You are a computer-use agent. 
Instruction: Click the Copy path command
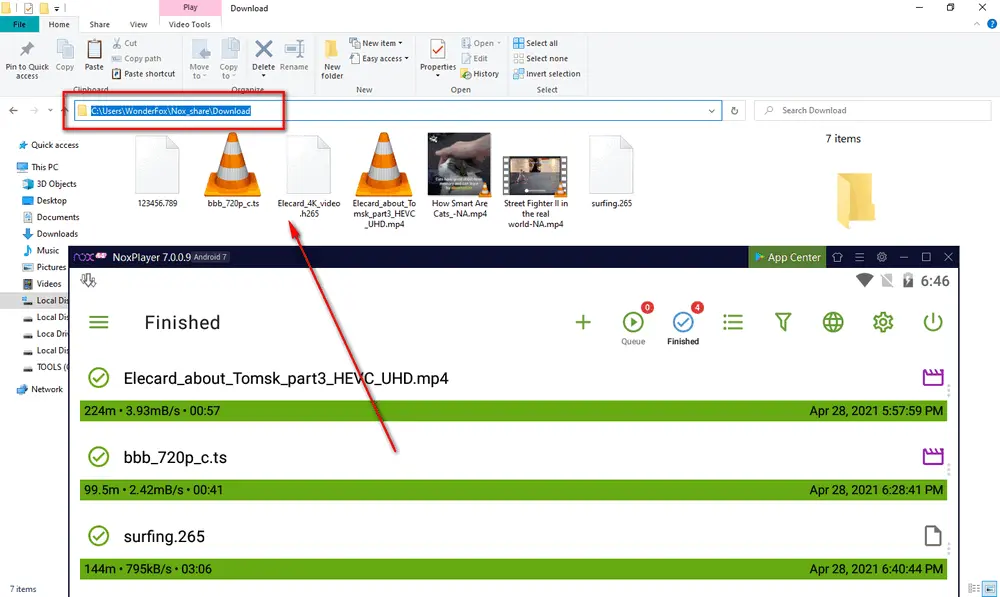pos(136,58)
